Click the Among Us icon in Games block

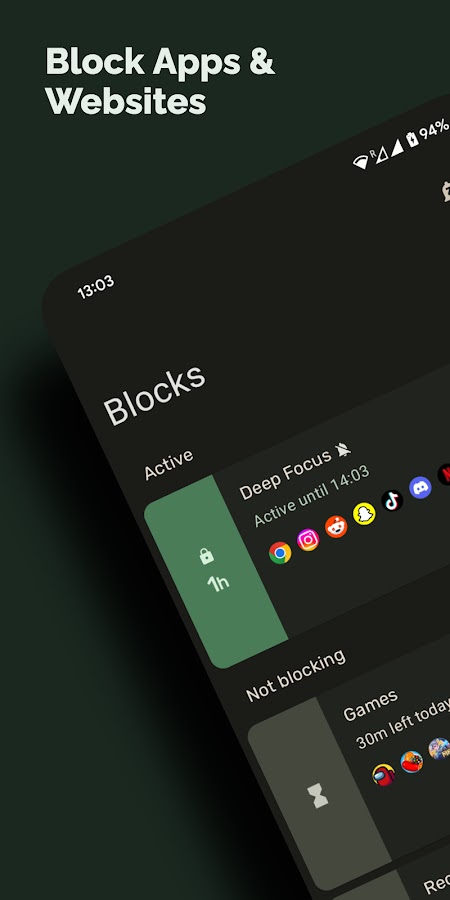point(383,774)
